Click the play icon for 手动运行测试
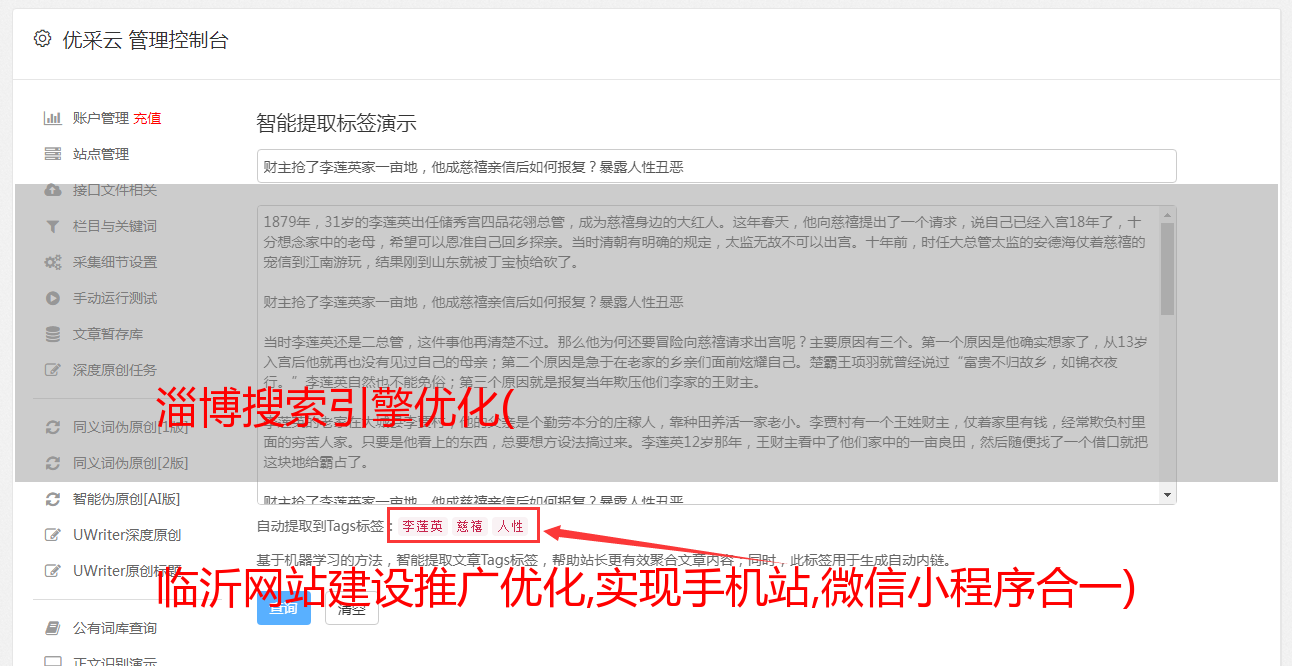The width and height of the screenshot is (1292, 666). (x=53, y=298)
